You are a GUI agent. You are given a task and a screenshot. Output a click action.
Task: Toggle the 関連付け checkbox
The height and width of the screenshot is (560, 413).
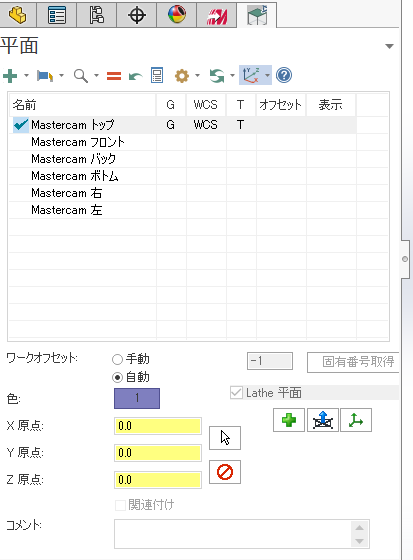120,505
